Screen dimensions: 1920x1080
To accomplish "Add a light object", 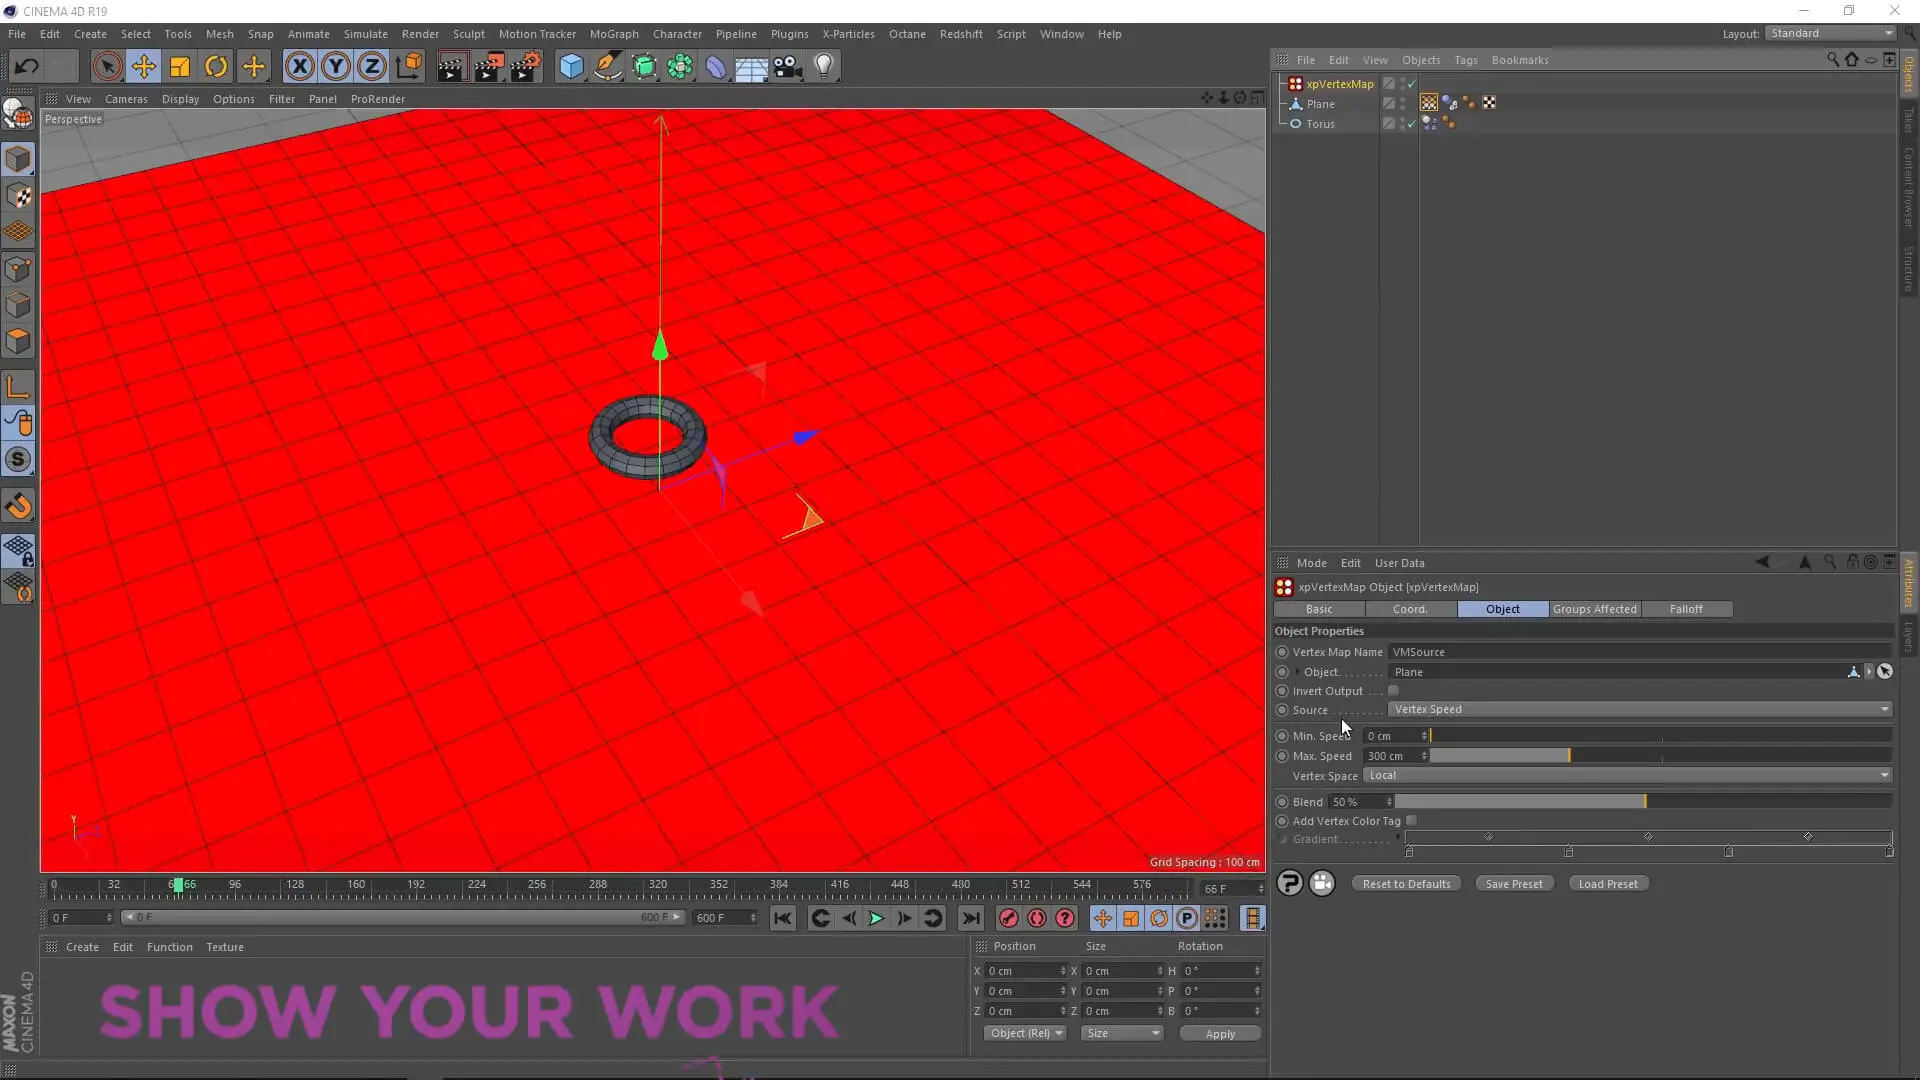I will tap(824, 67).
